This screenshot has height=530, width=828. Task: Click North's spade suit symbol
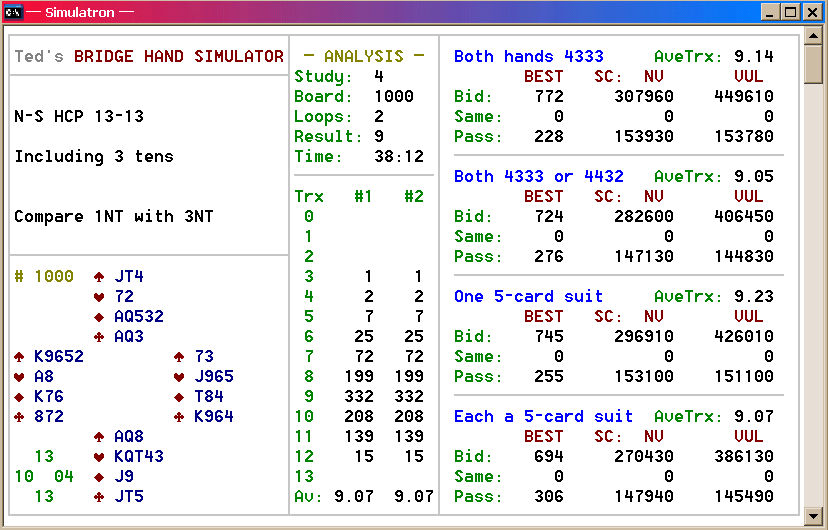coord(99,277)
